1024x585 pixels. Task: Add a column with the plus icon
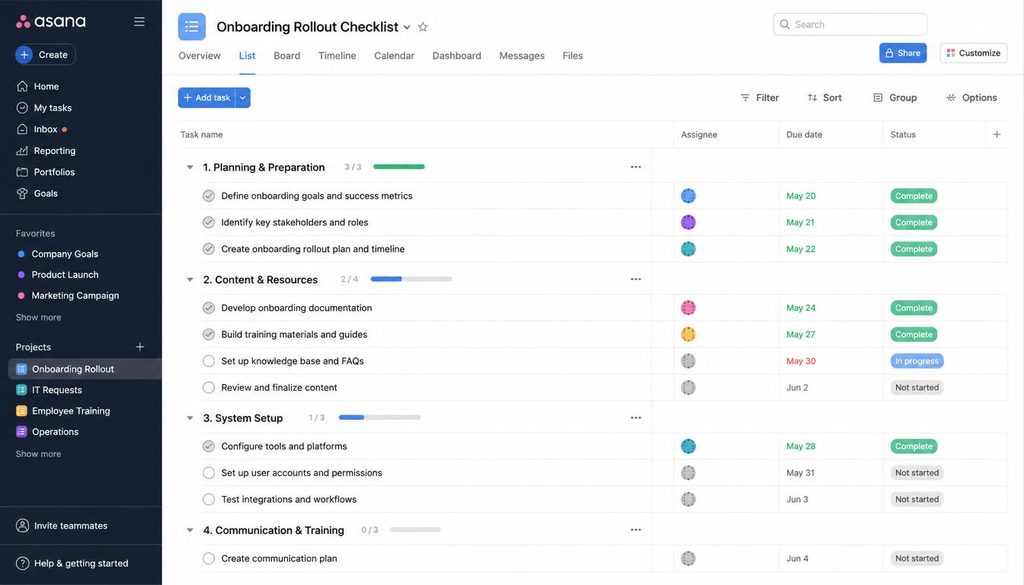(x=997, y=134)
